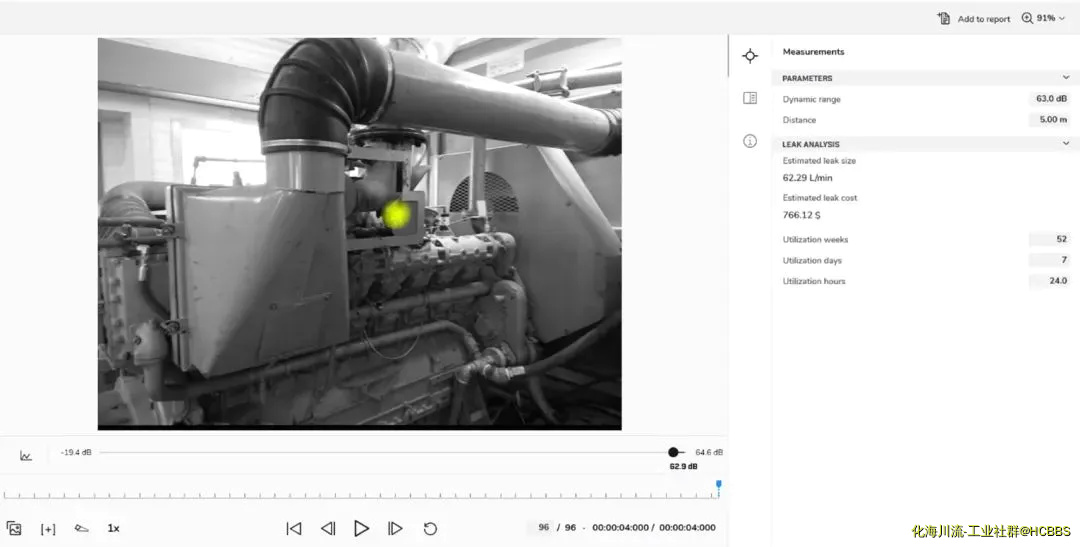Open the Measurements crosshair panel tab

point(750,56)
